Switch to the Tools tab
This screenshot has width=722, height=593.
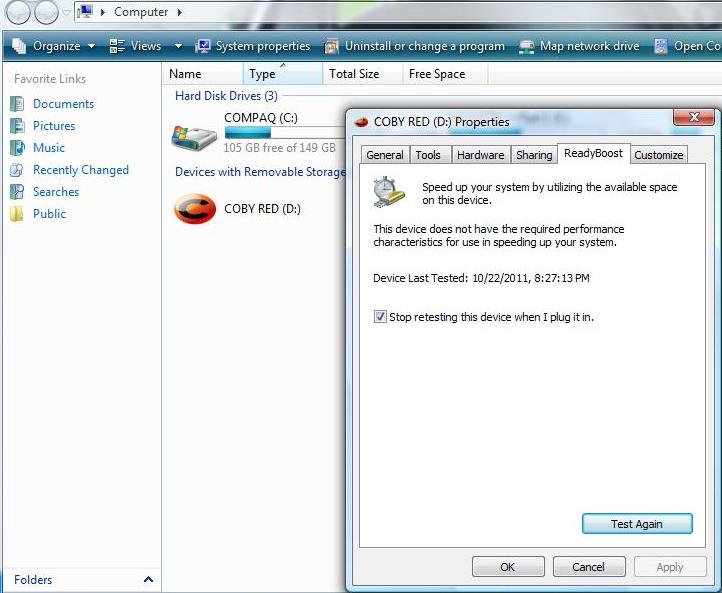point(428,155)
